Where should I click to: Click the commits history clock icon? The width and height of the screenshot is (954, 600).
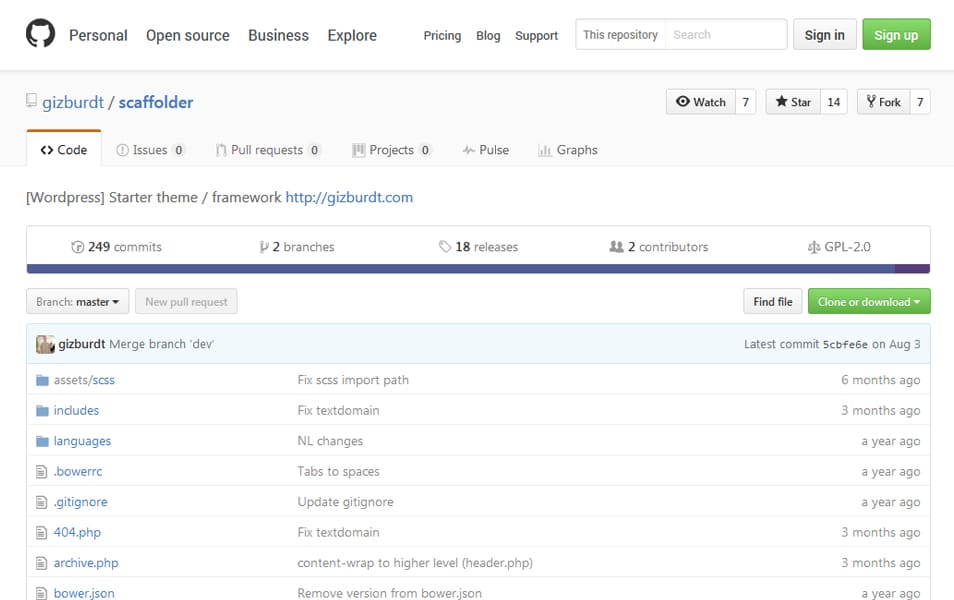click(77, 247)
